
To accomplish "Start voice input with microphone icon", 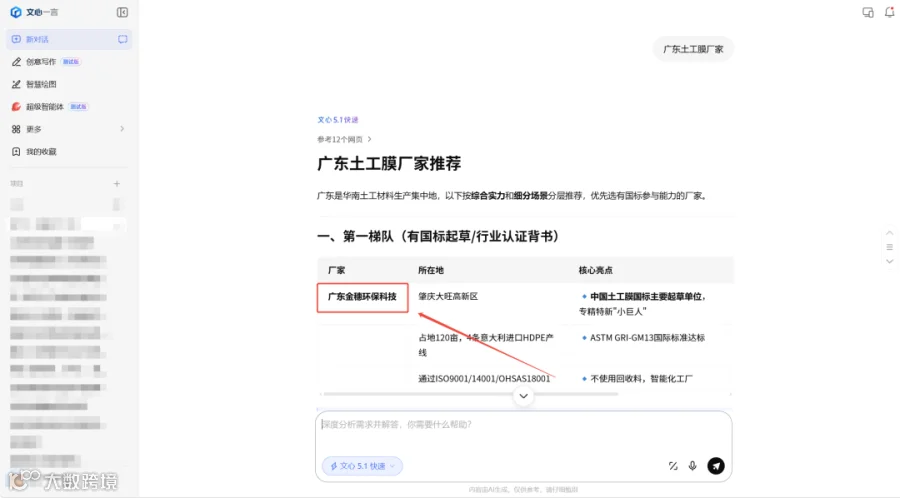I will (x=693, y=466).
